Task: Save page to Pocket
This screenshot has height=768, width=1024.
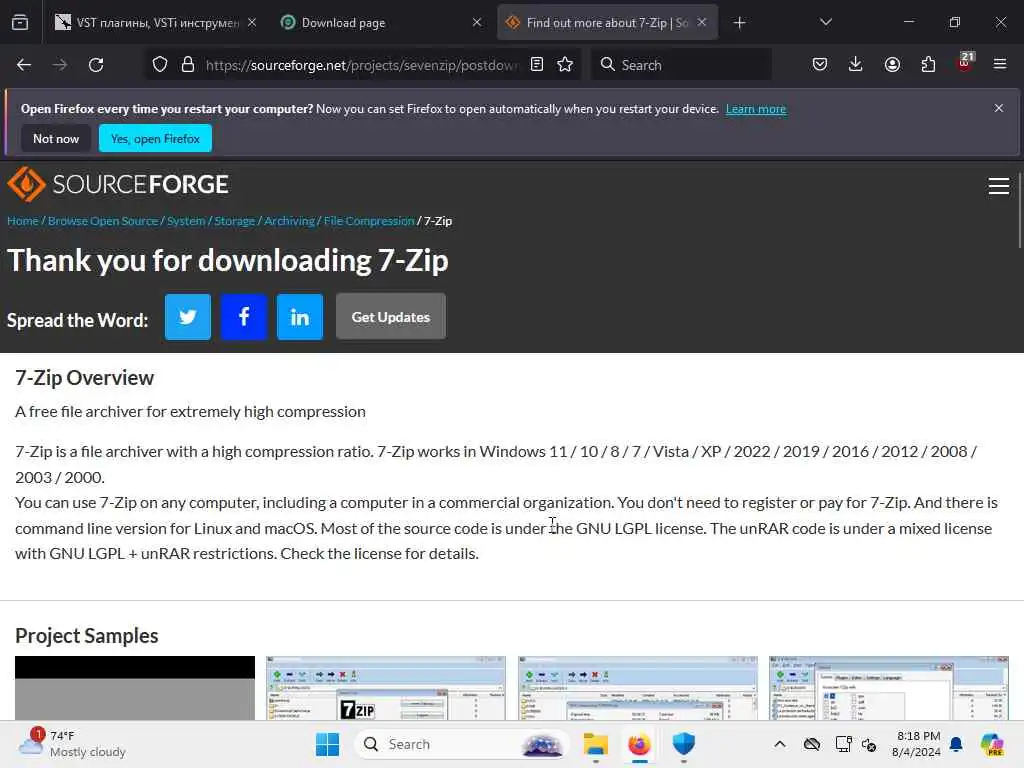Action: click(820, 65)
